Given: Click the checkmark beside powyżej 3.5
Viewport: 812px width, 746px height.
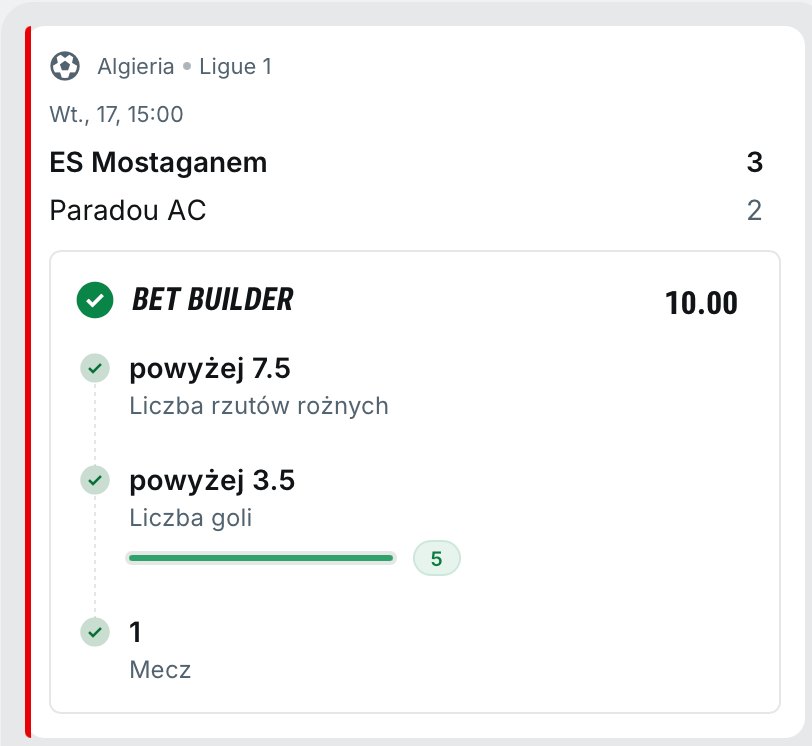Looking at the screenshot, I should pyautogui.click(x=95, y=481).
